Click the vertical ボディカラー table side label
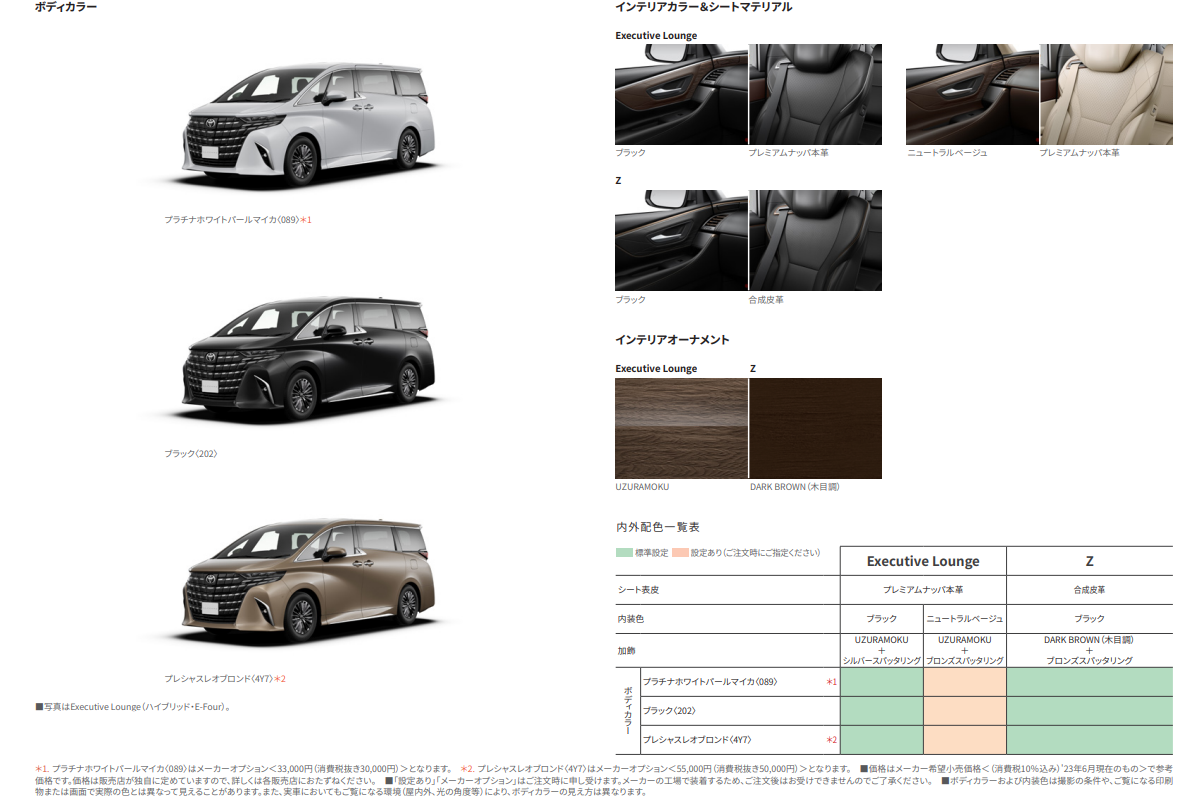This screenshot has width=1186, height=811. pos(628,711)
